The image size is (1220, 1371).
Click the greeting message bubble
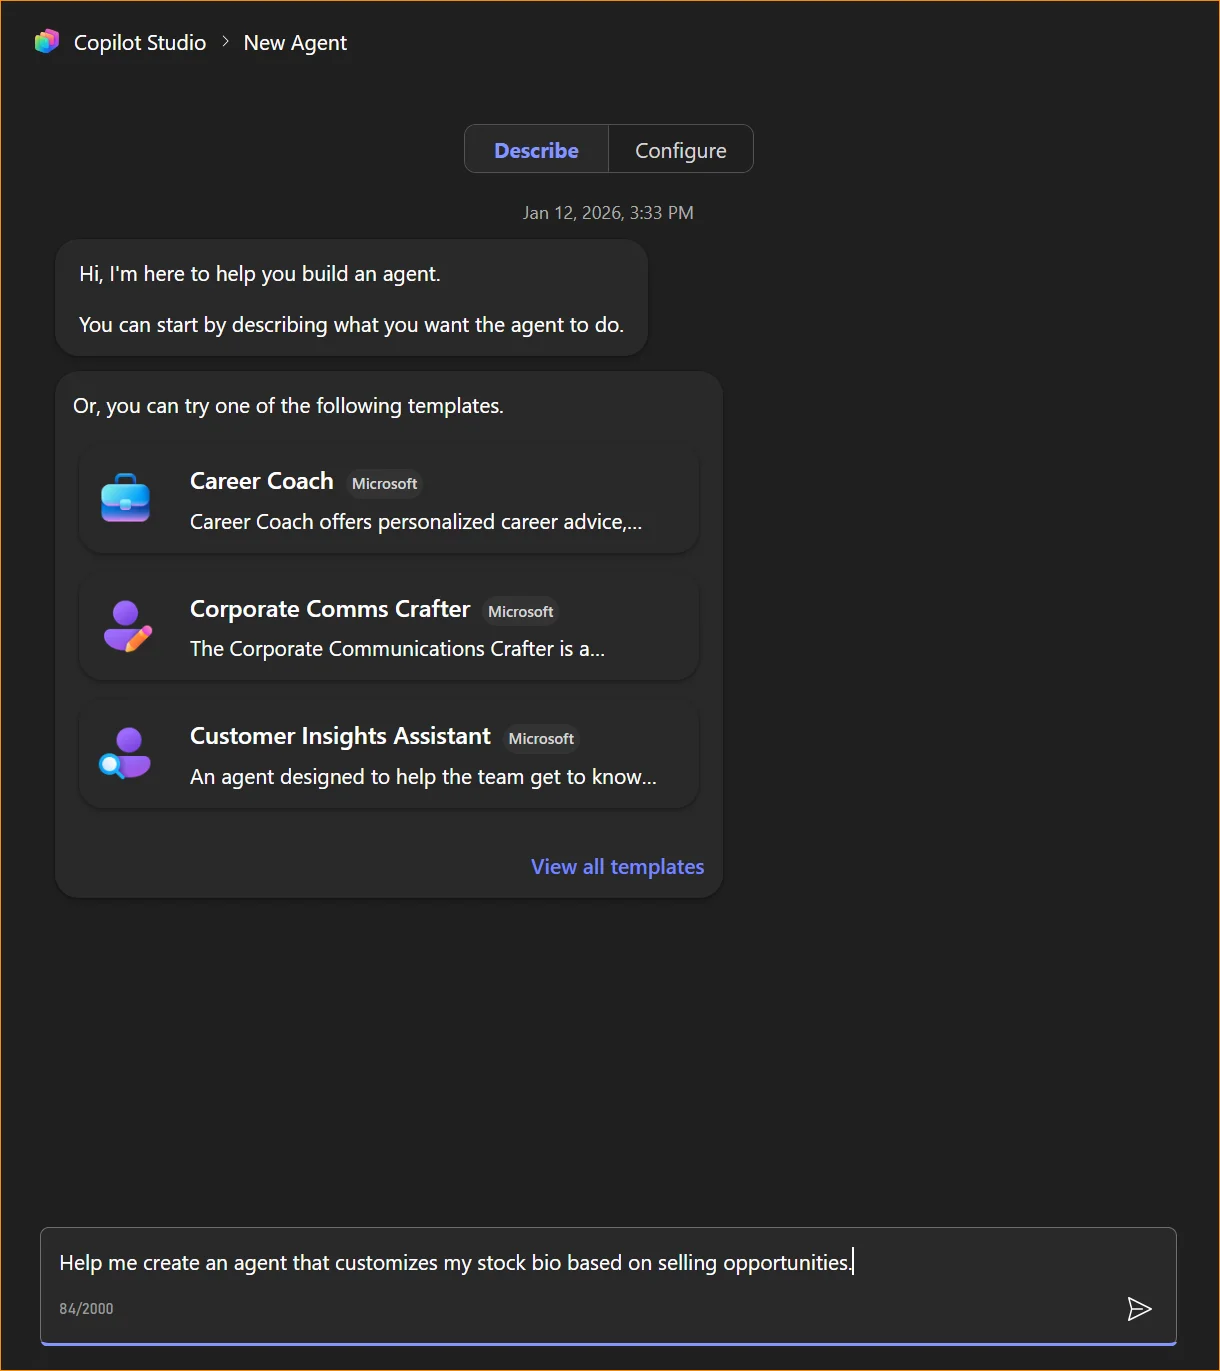tap(351, 298)
